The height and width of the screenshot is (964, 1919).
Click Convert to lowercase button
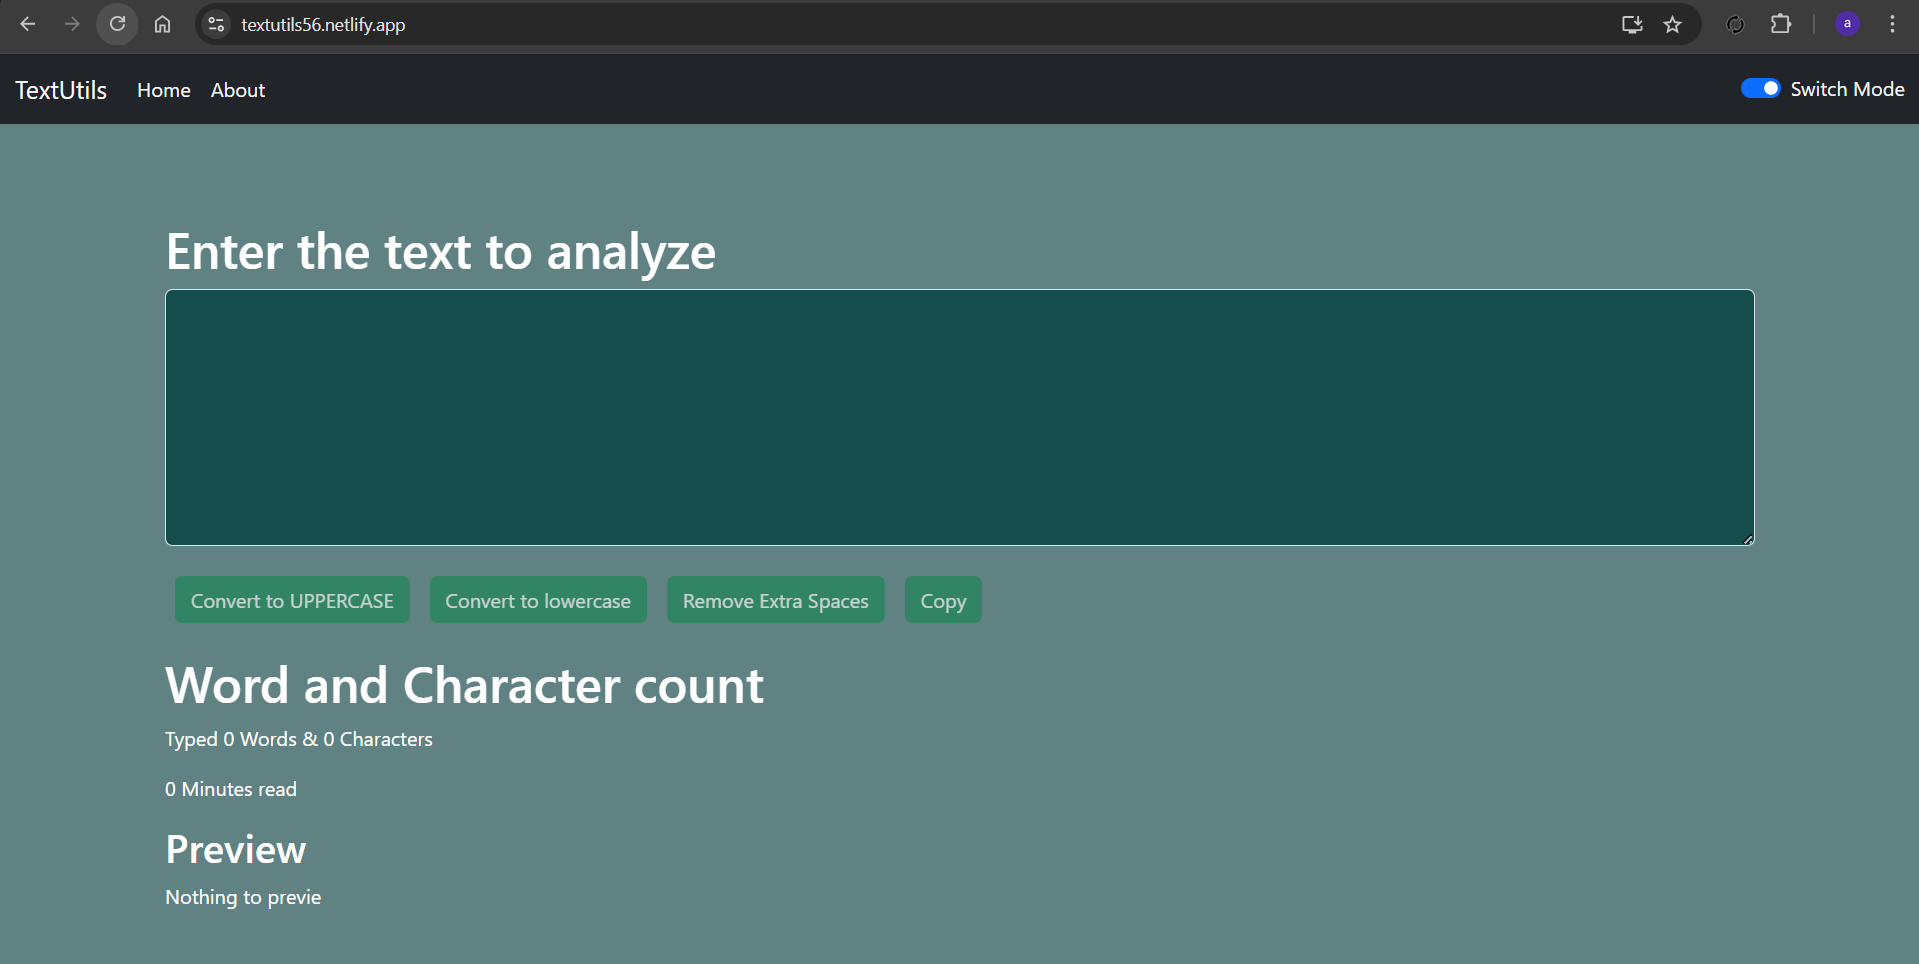pyautogui.click(x=538, y=600)
